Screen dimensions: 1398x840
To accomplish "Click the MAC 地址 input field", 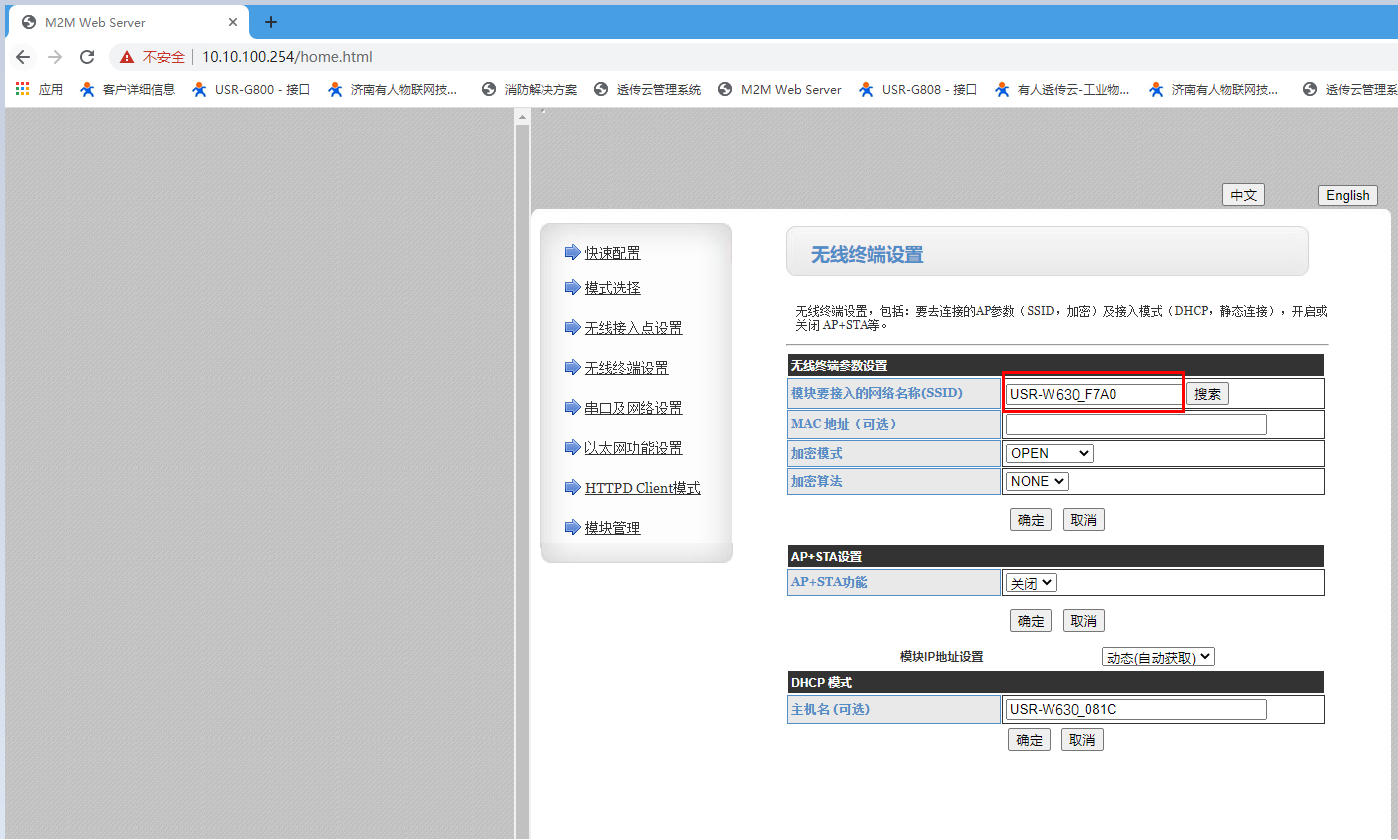I will pos(1135,425).
